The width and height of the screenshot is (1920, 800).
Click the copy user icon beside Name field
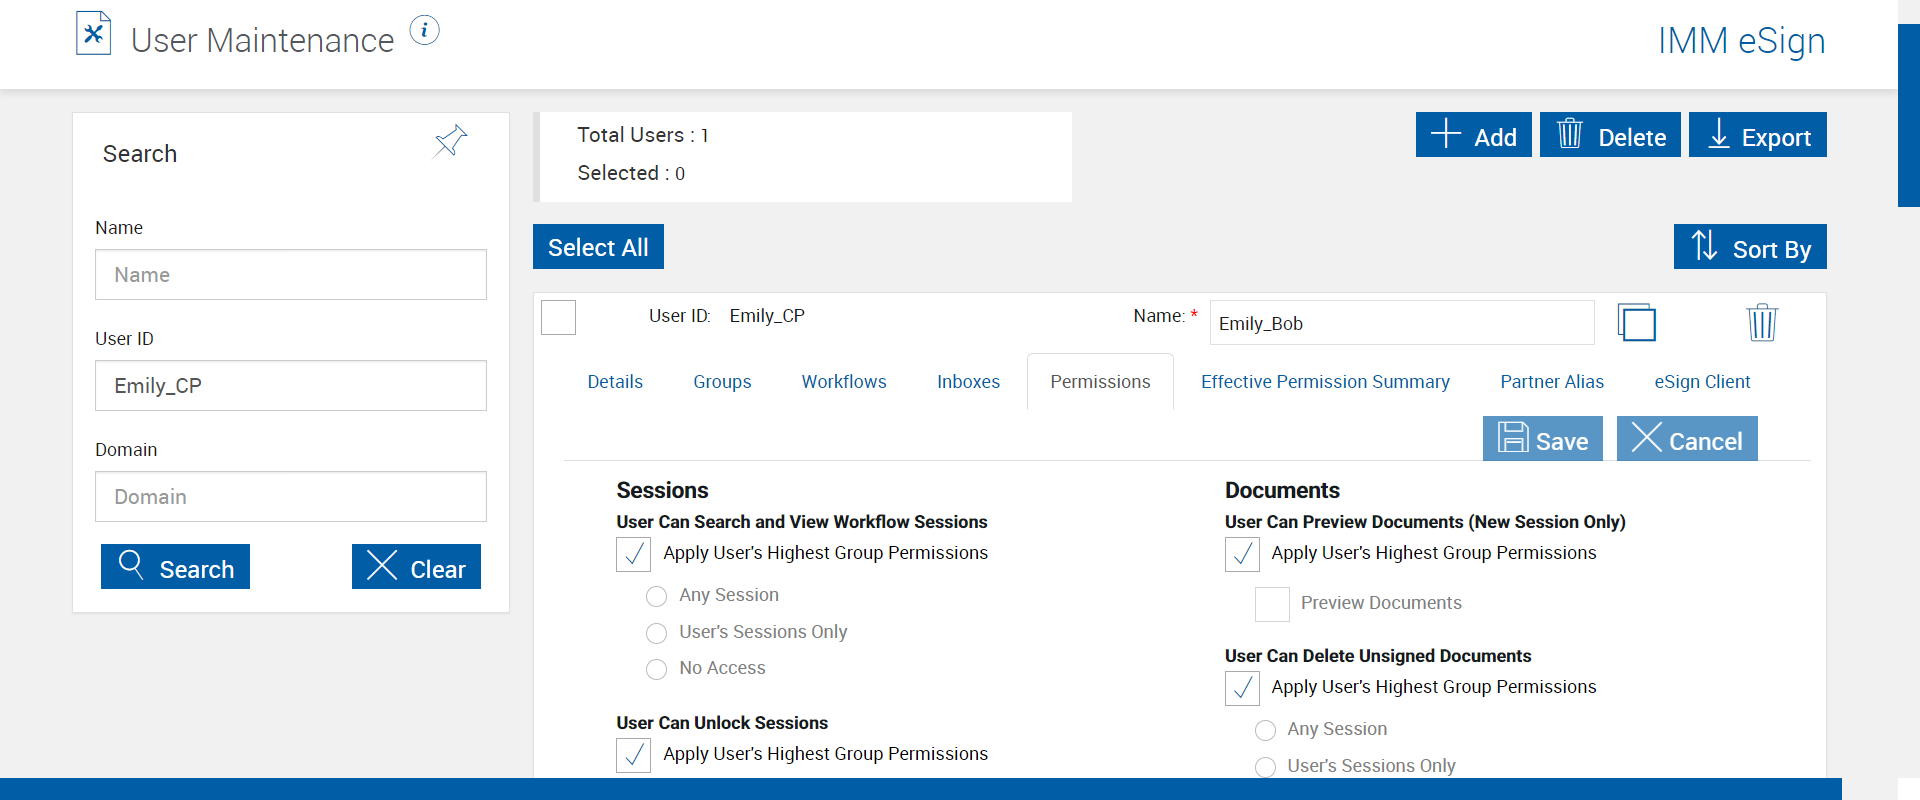(1636, 323)
